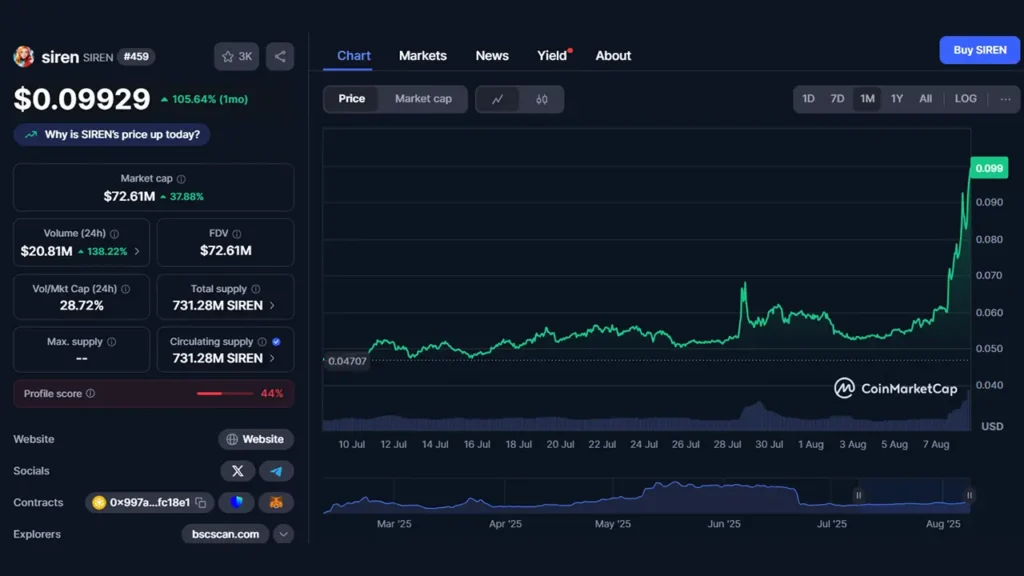Add SIREN to watchlist via star icon
The height and width of the screenshot is (576, 1024).
click(x=236, y=57)
